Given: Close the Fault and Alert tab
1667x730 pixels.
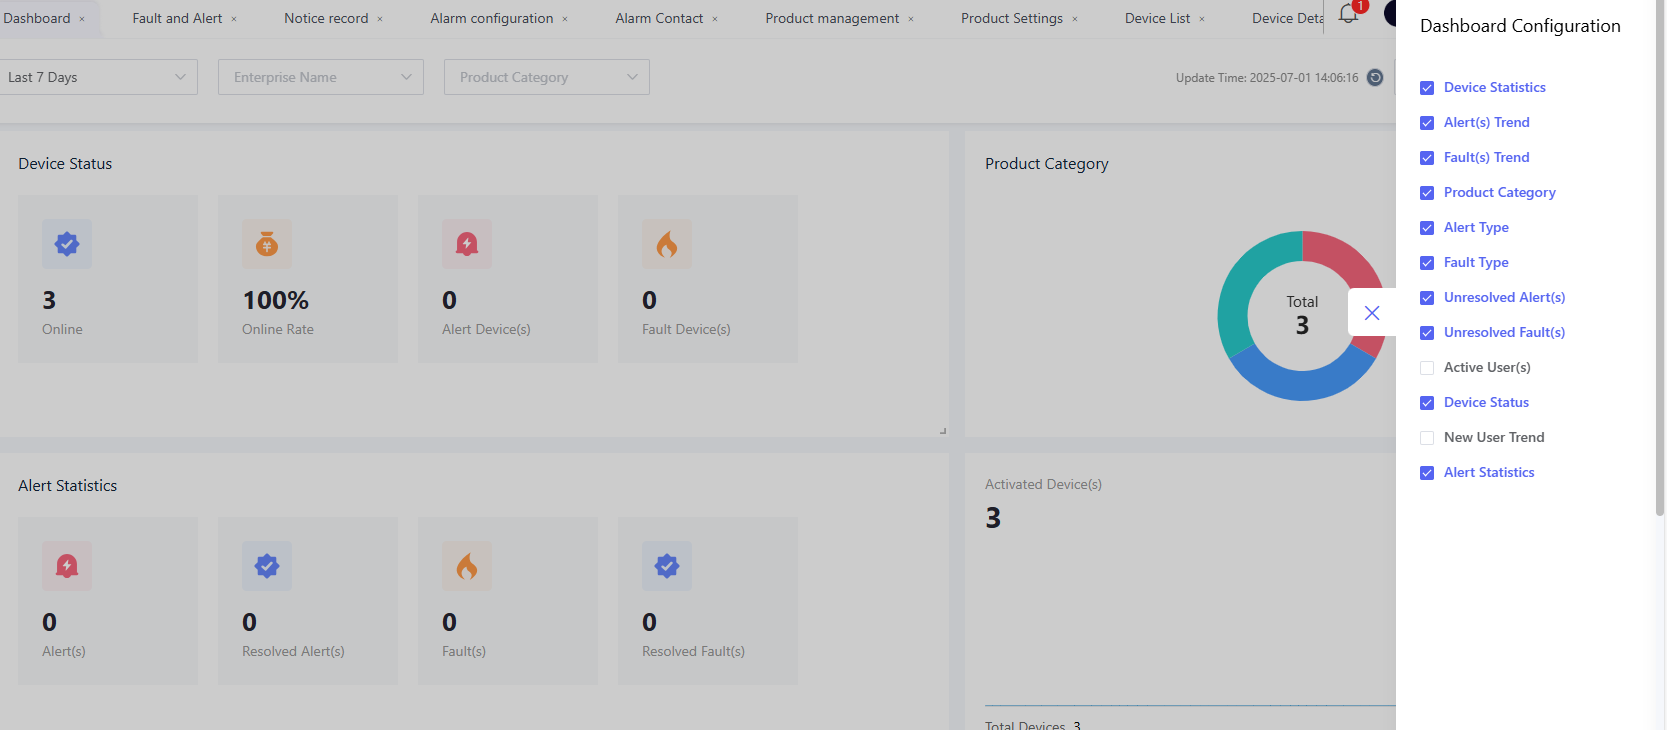Looking at the screenshot, I should 234,19.
